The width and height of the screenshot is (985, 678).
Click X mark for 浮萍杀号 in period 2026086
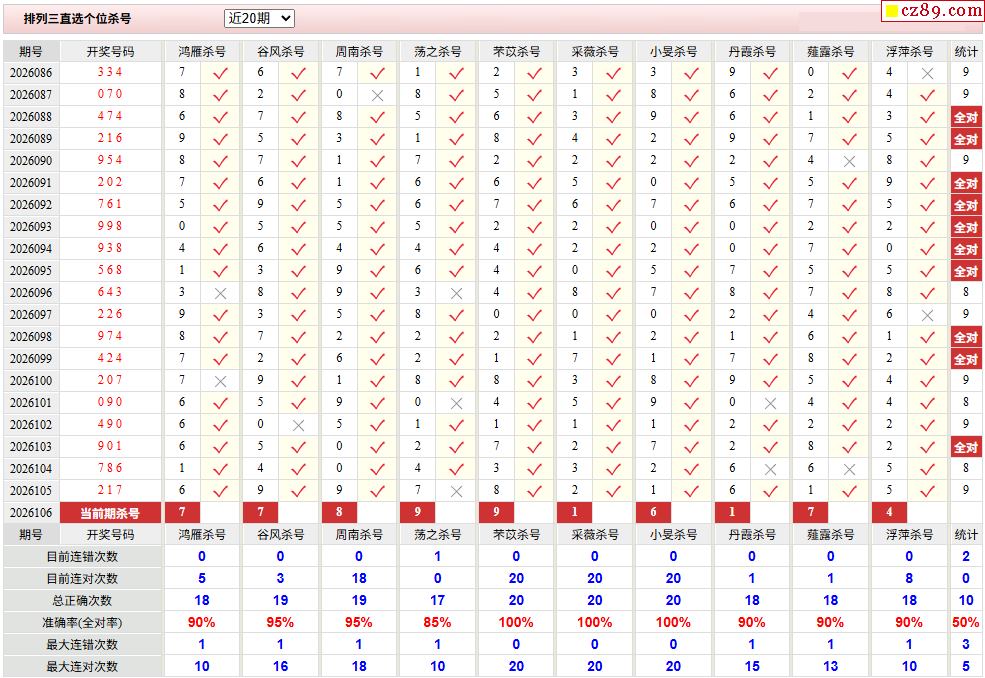click(x=927, y=73)
